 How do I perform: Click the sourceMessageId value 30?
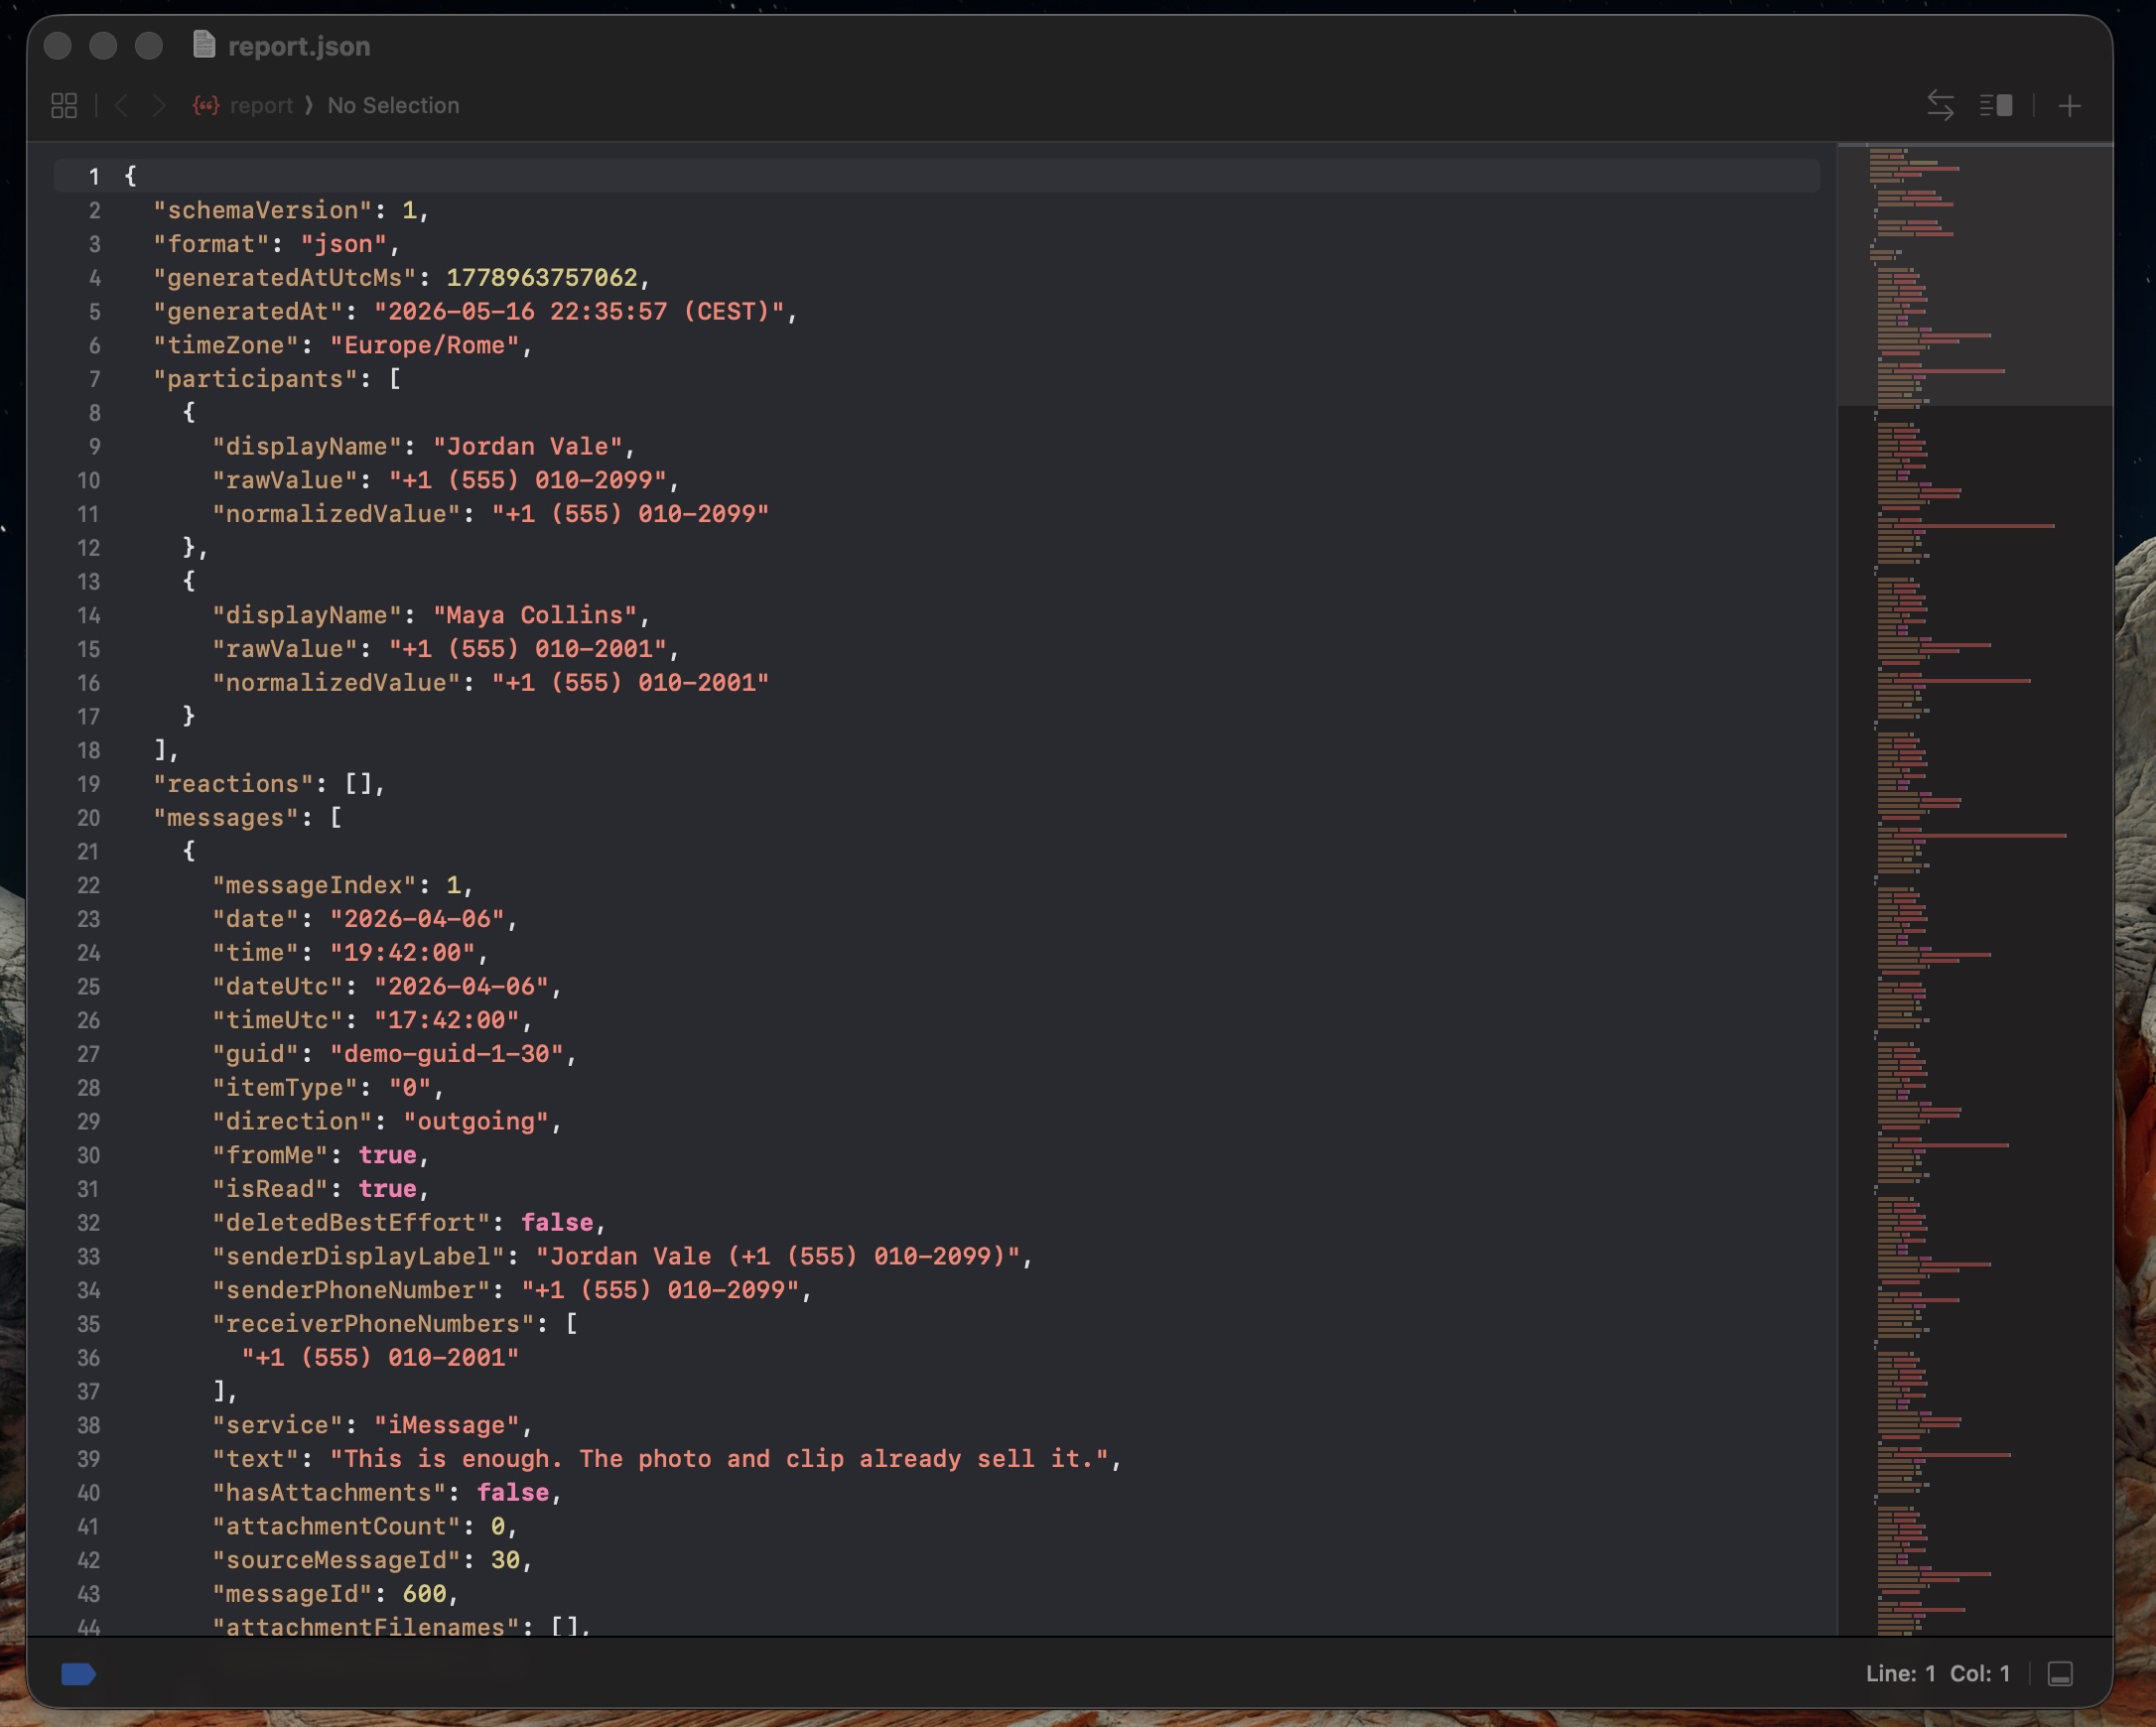click(505, 1560)
